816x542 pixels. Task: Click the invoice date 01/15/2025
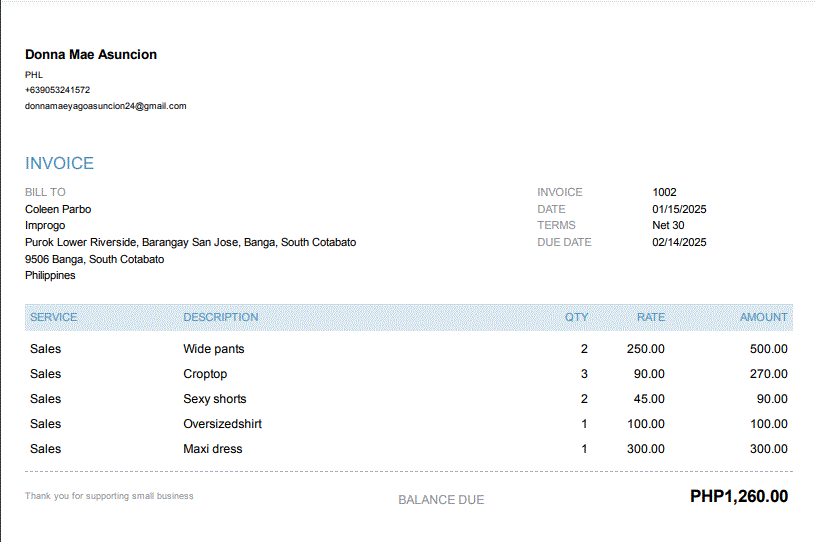tap(680, 209)
